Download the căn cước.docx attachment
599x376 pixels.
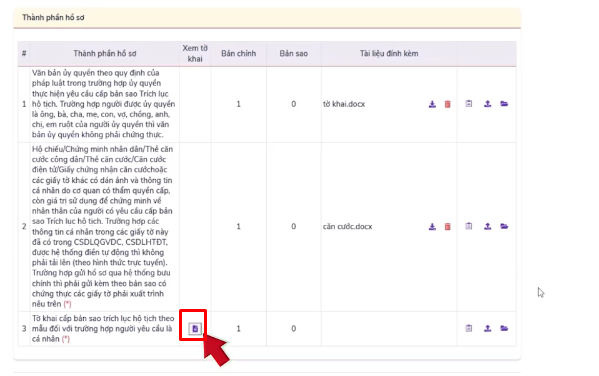click(432, 227)
